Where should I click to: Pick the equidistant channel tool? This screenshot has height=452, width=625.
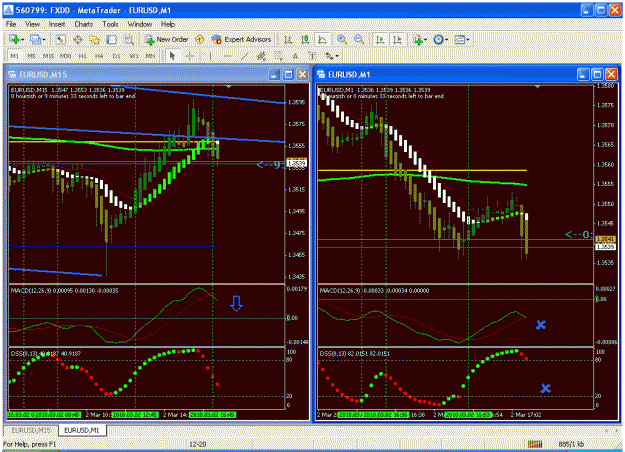[x=261, y=56]
